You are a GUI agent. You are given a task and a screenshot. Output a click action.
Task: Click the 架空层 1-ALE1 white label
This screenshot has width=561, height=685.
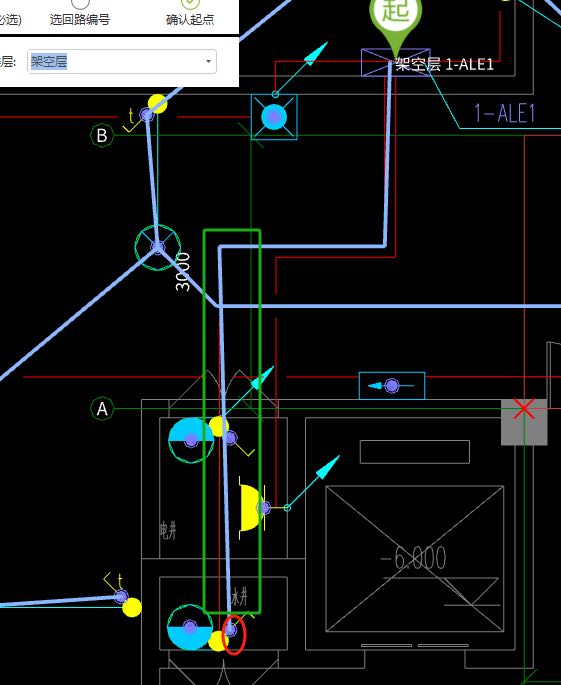tap(444, 65)
